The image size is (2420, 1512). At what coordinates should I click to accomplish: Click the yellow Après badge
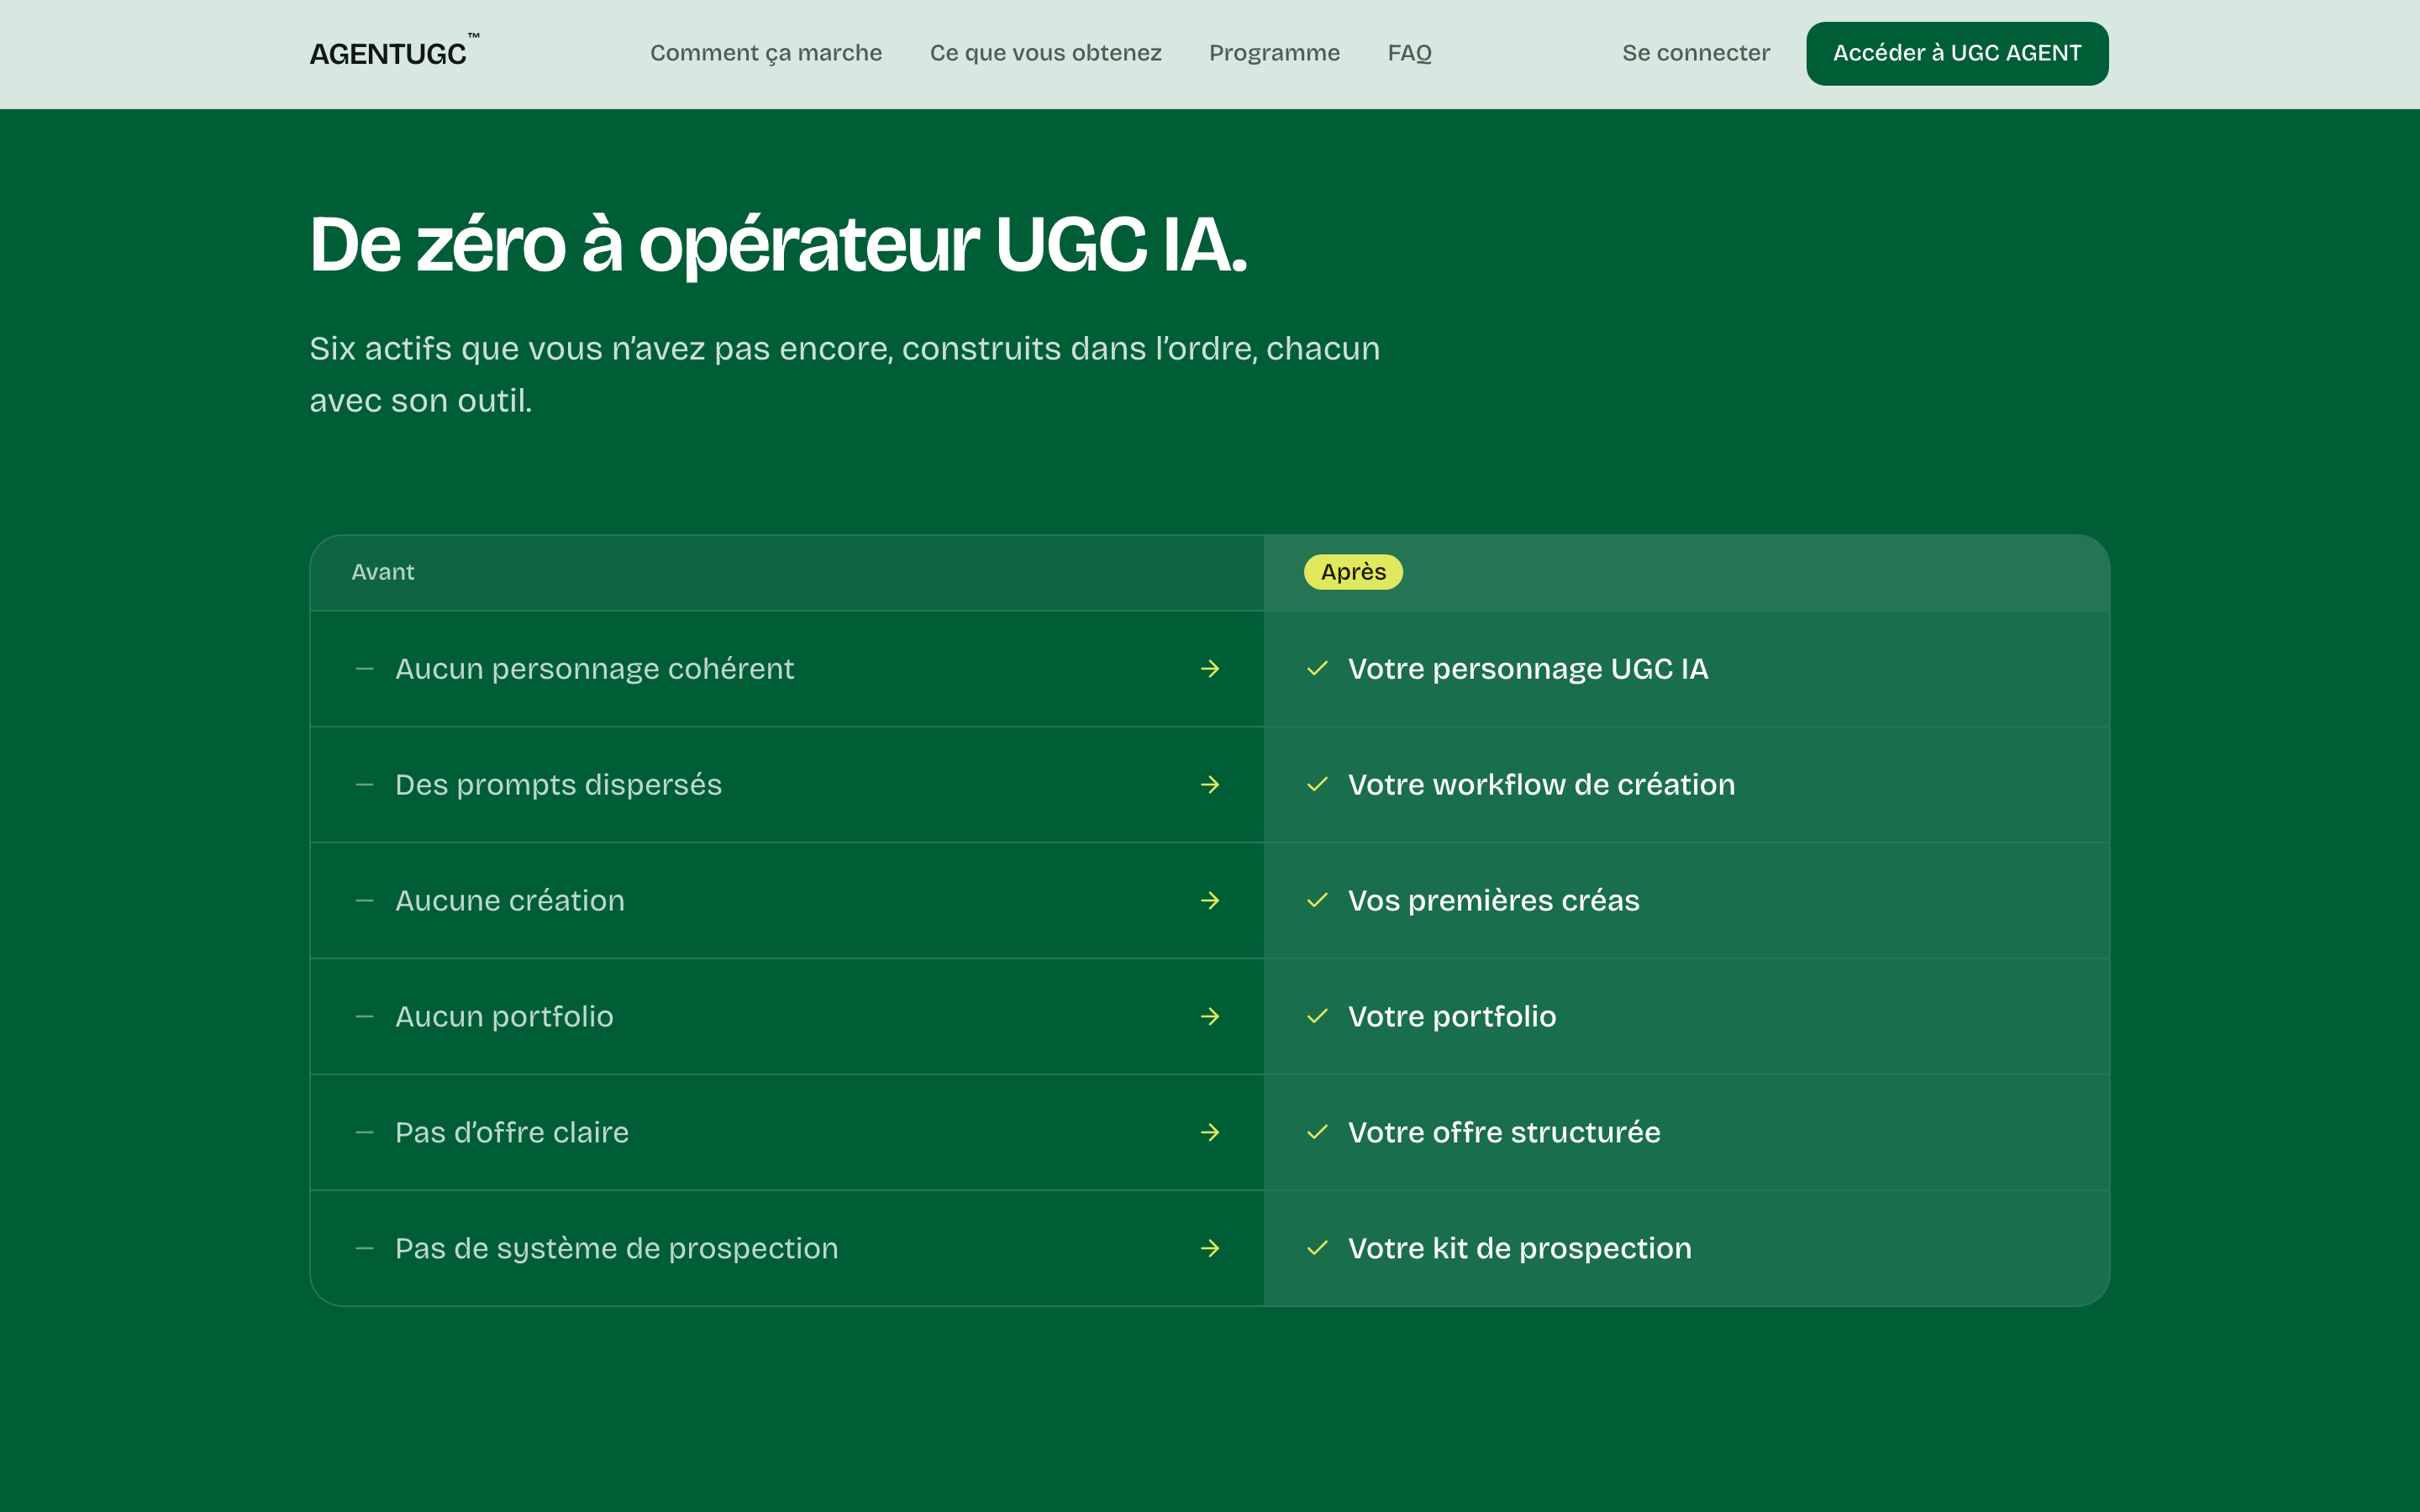click(1353, 572)
